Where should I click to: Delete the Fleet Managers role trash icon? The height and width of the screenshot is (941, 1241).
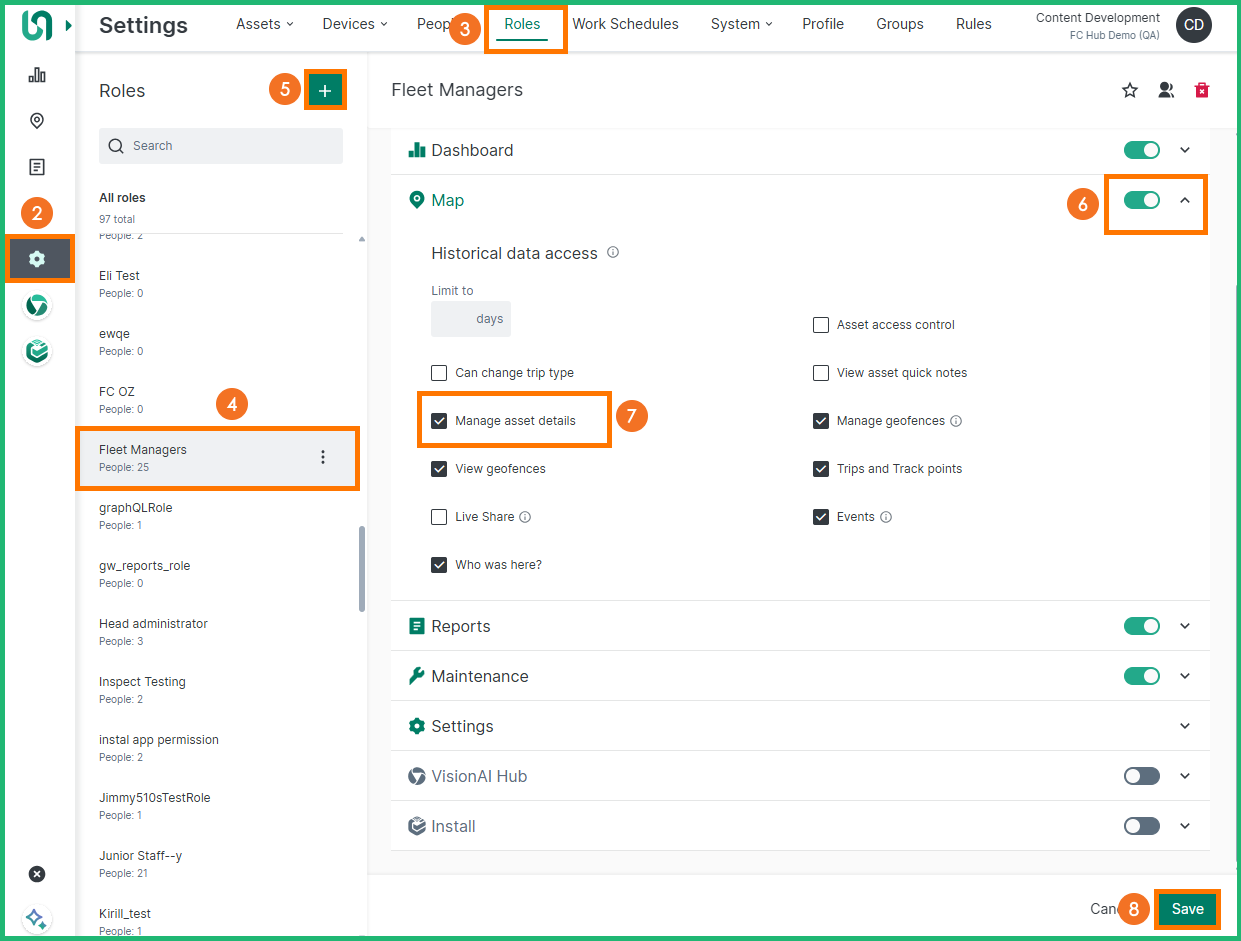(1202, 91)
